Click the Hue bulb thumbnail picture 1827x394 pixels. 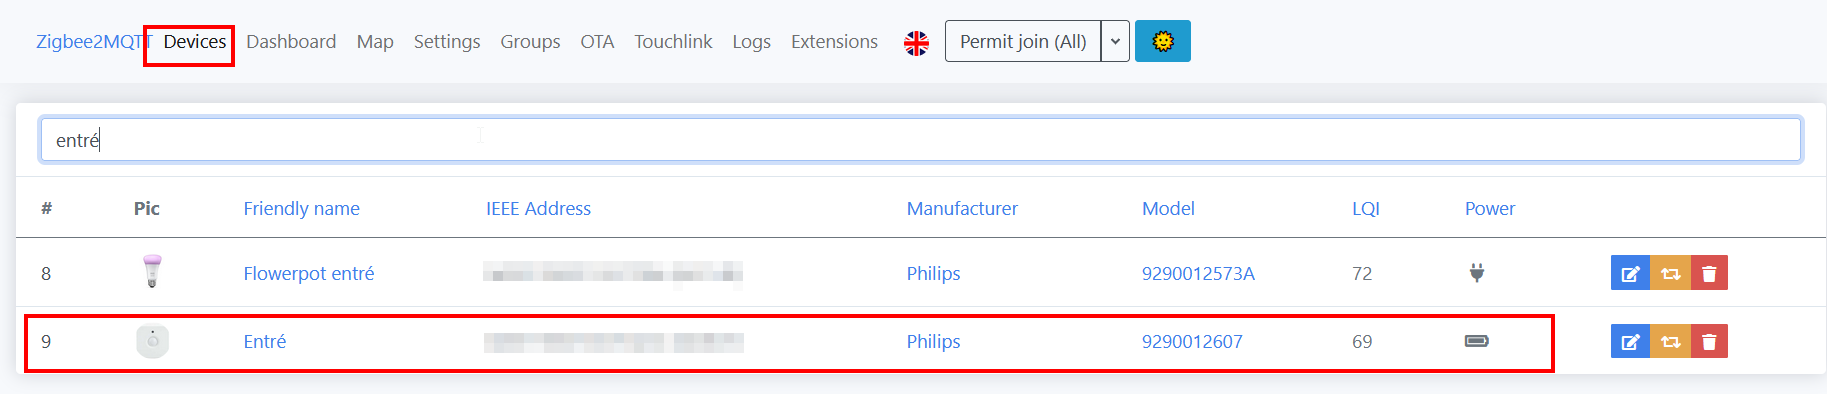(152, 272)
